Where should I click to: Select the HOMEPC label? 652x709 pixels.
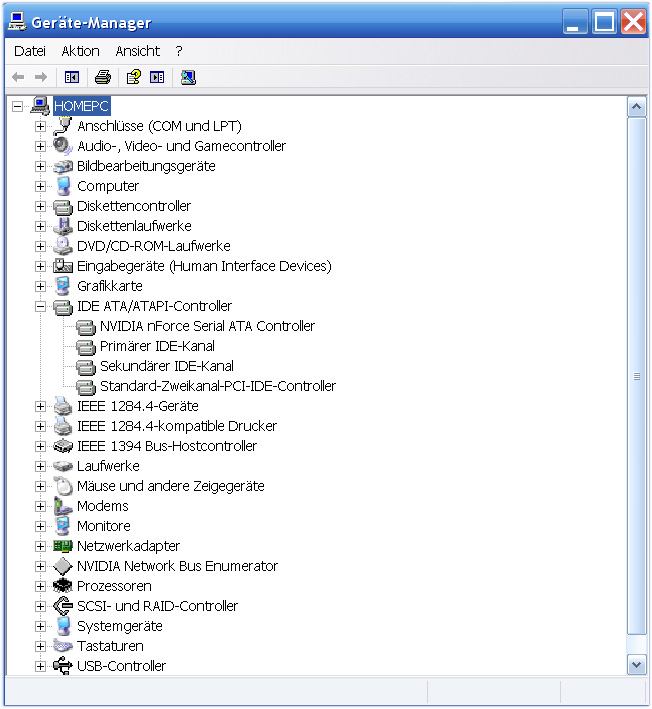pyautogui.click(x=81, y=106)
